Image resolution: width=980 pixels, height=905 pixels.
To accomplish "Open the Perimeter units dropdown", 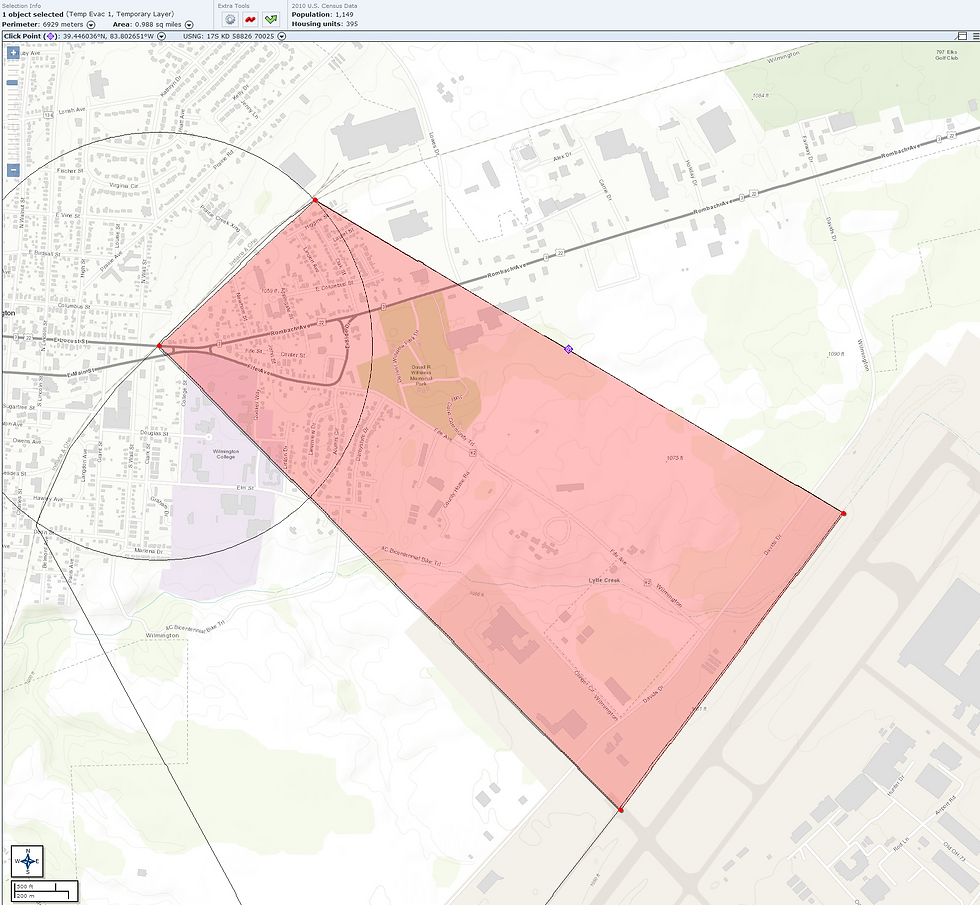I will [91, 24].
